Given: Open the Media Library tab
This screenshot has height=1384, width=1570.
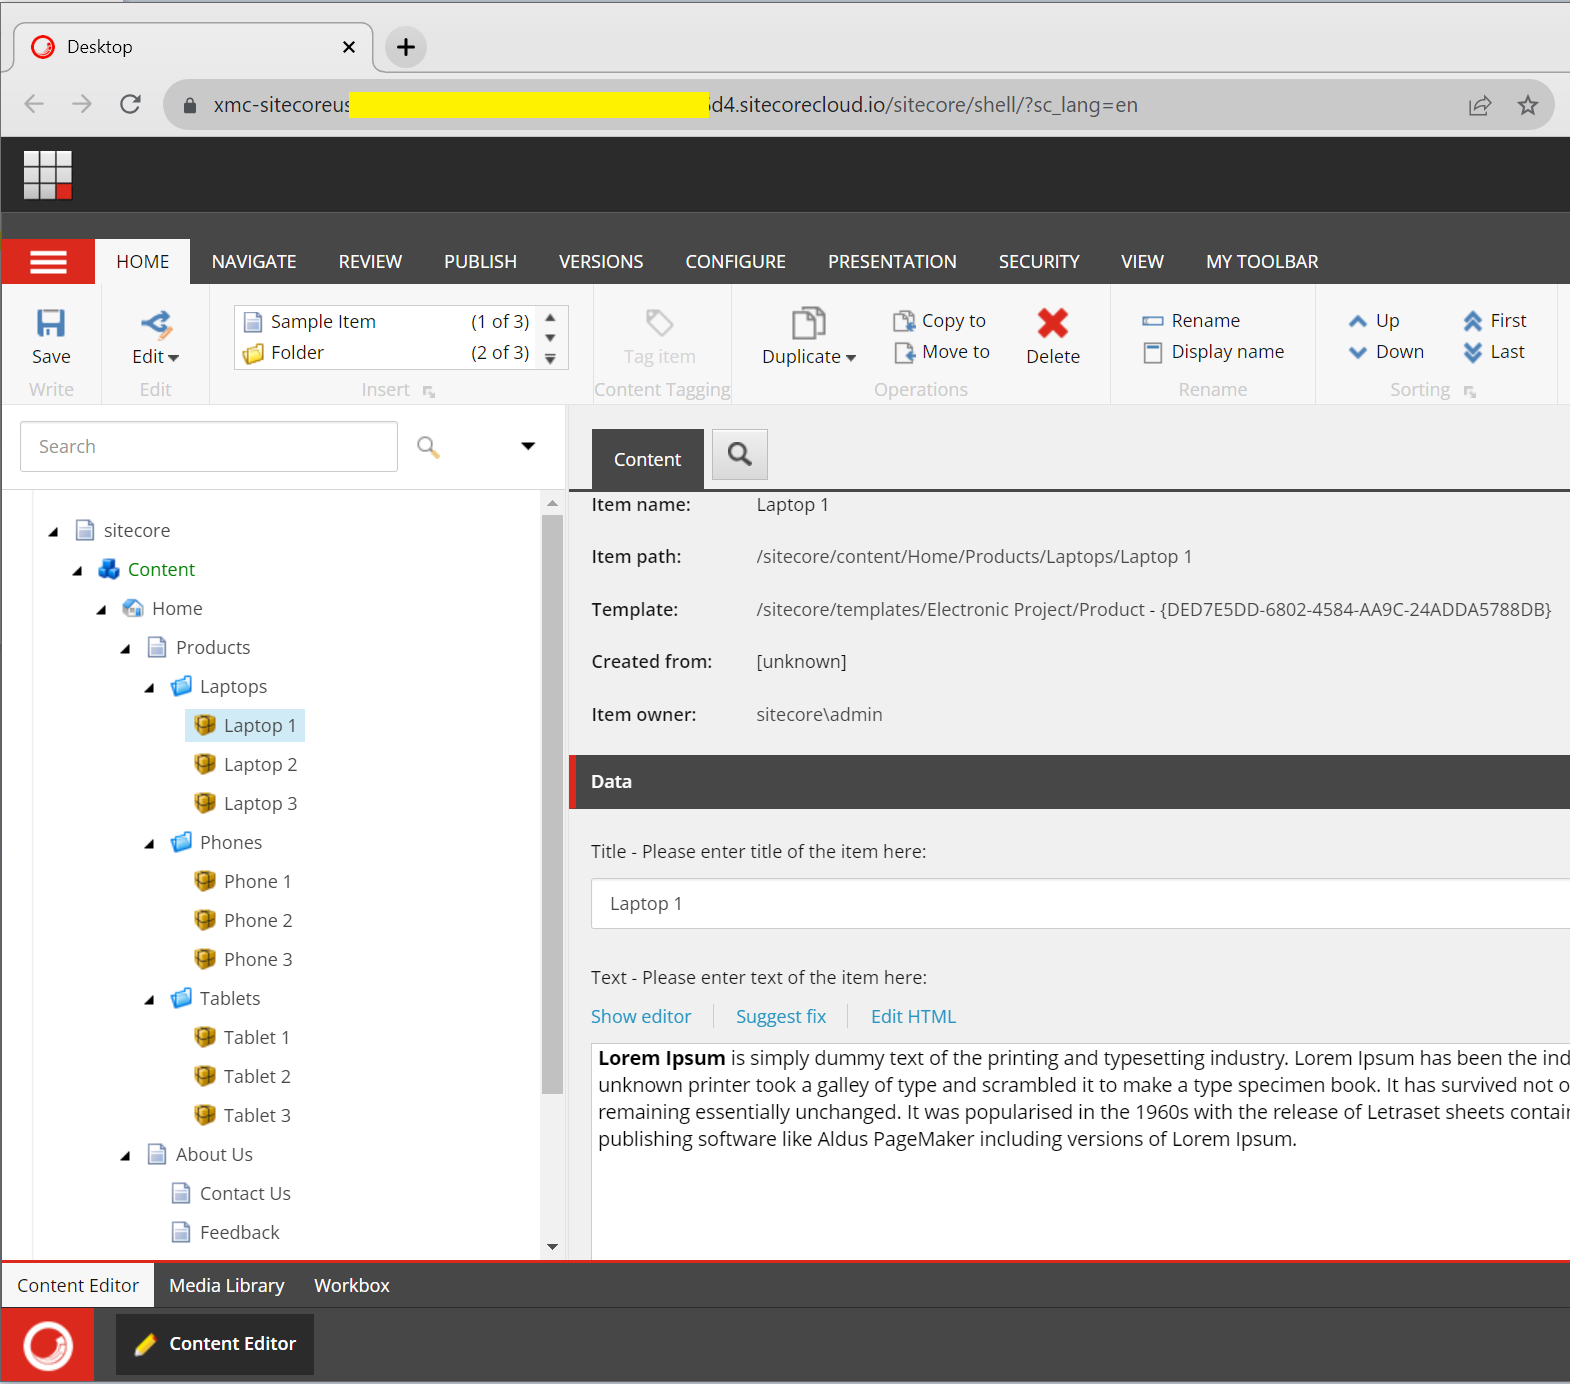Looking at the screenshot, I should tap(227, 1285).
